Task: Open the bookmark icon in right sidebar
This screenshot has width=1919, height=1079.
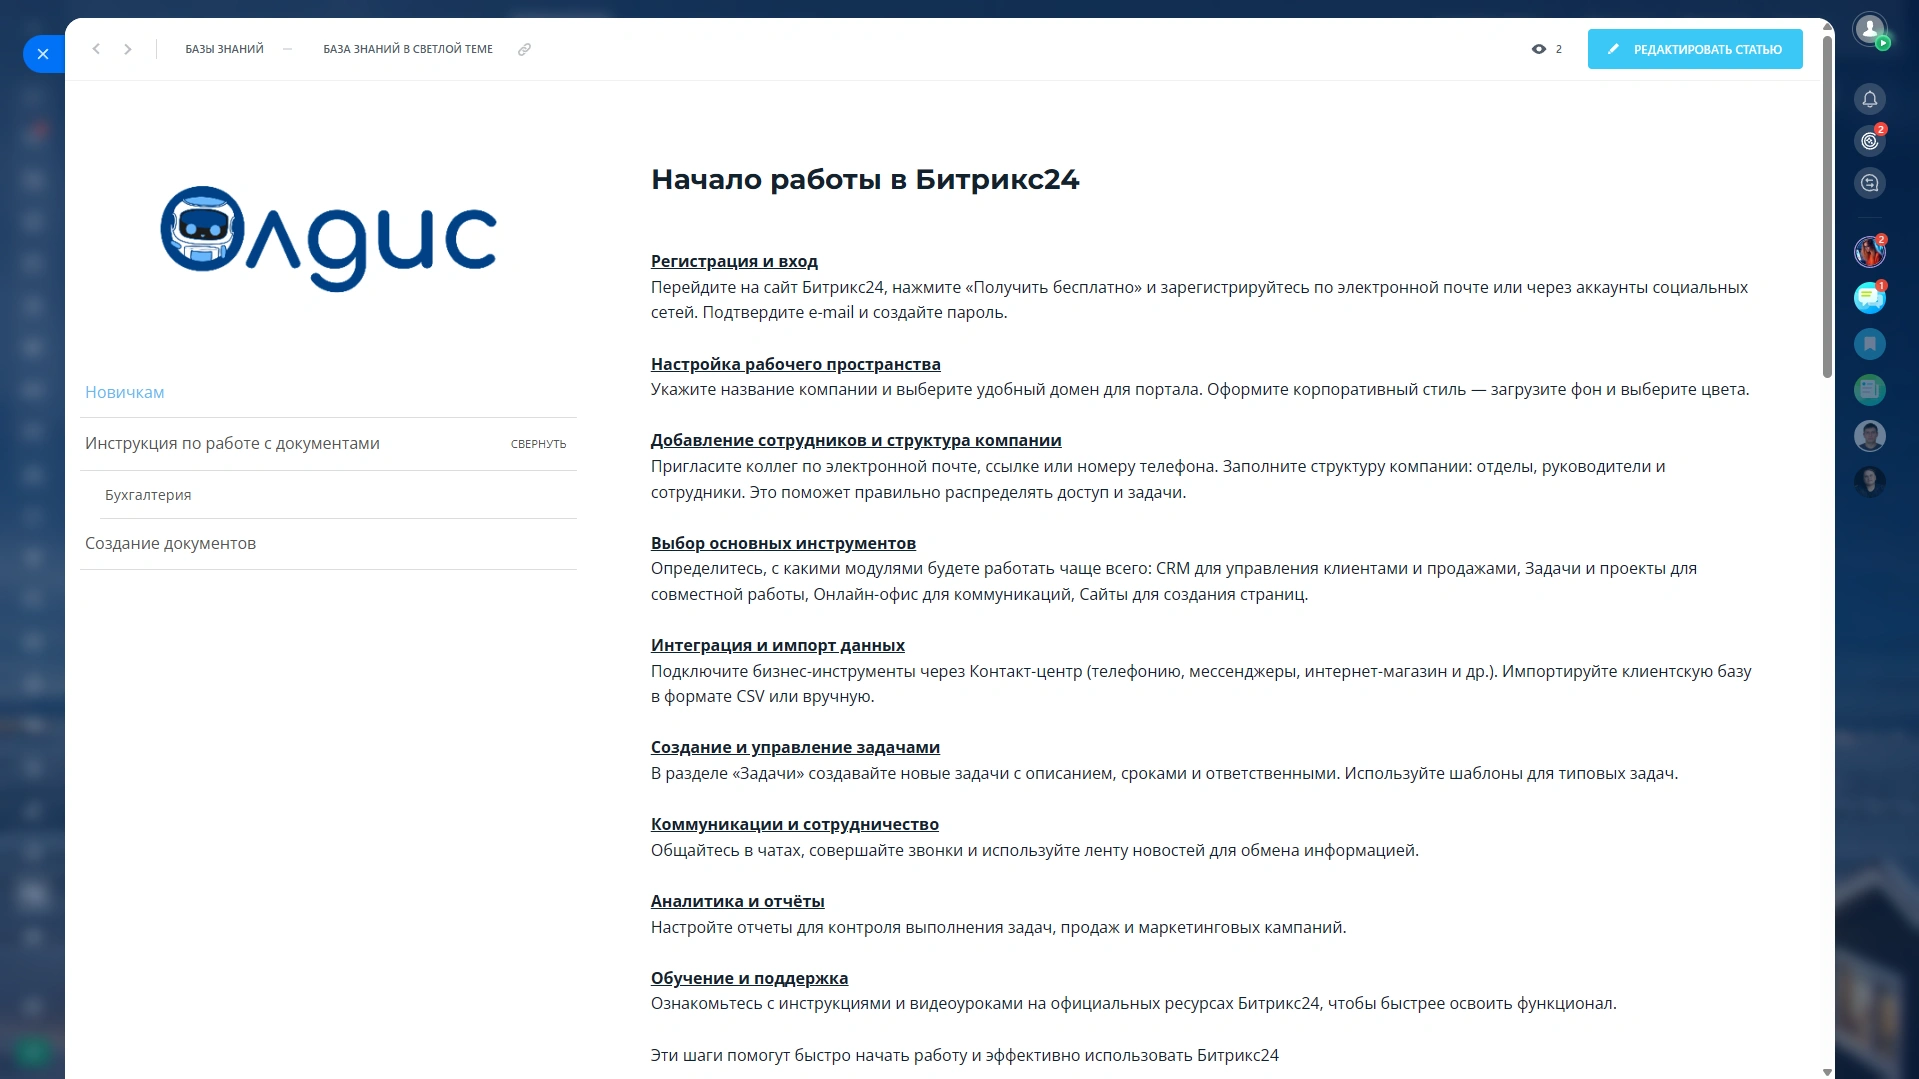Action: coord(1869,344)
